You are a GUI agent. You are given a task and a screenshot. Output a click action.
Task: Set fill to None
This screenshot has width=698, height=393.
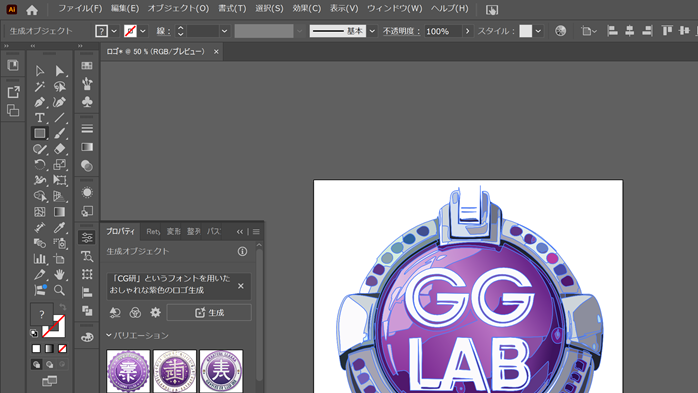62,348
